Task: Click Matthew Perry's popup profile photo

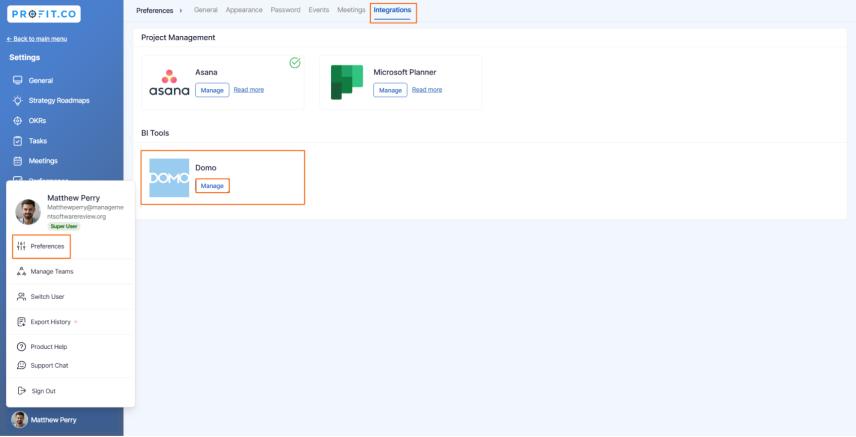Action: pos(28,212)
